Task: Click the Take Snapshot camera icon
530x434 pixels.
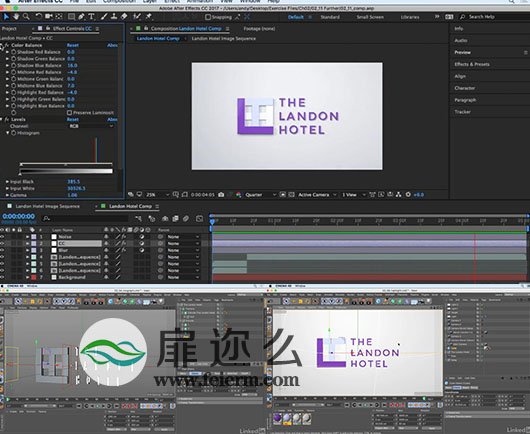Action: [x=221, y=195]
